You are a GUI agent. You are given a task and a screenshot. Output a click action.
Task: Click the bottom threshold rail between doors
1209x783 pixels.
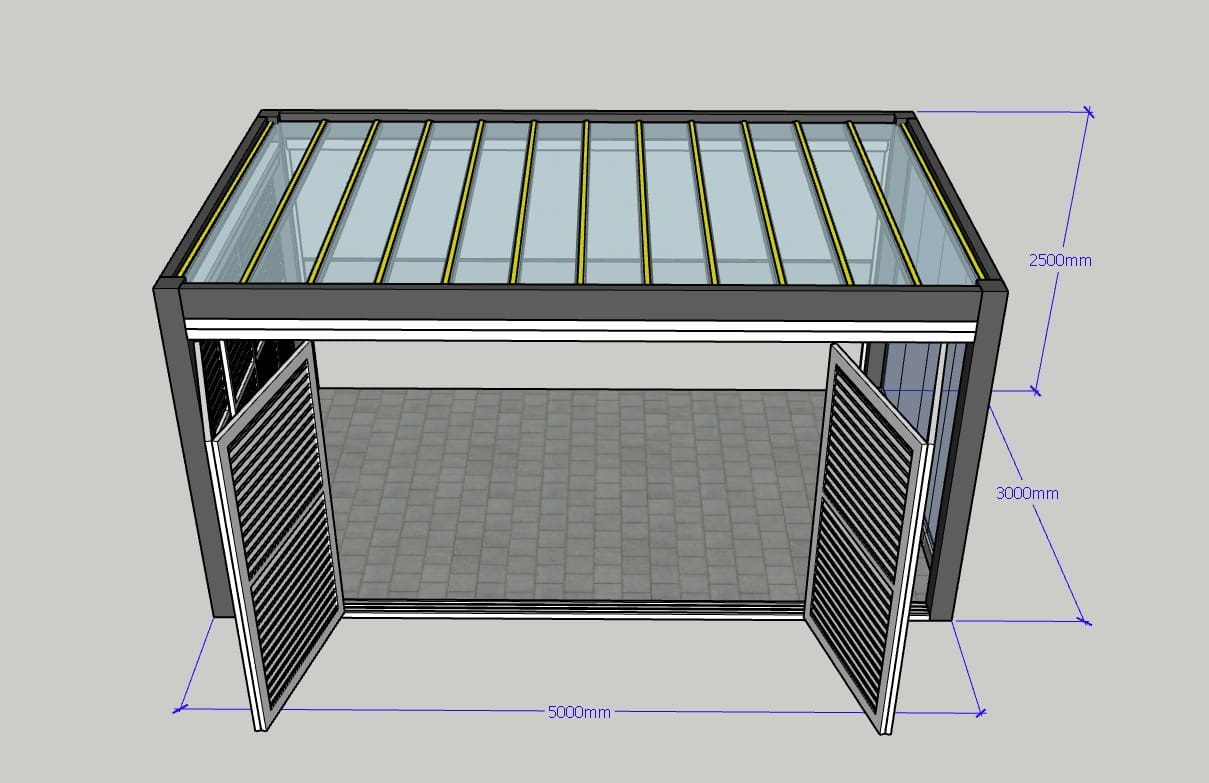[575, 608]
